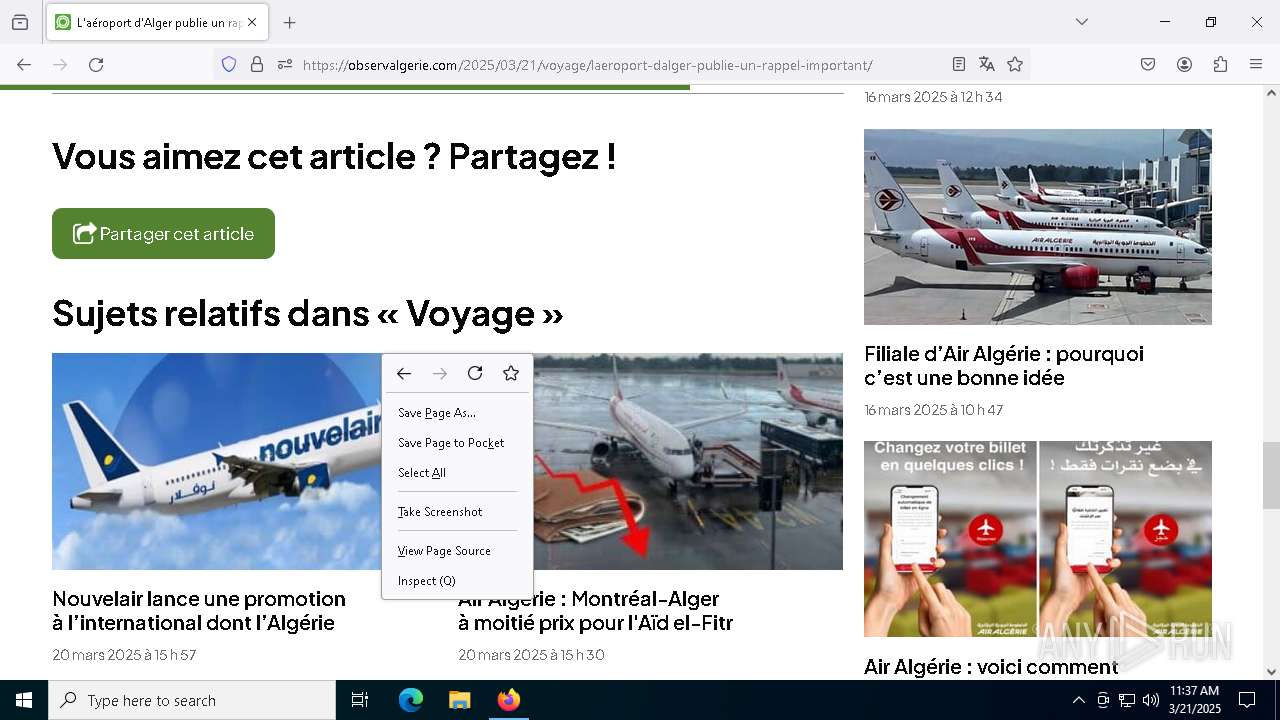Show hidden system tray icons
The image size is (1280, 720).
(x=1078, y=700)
